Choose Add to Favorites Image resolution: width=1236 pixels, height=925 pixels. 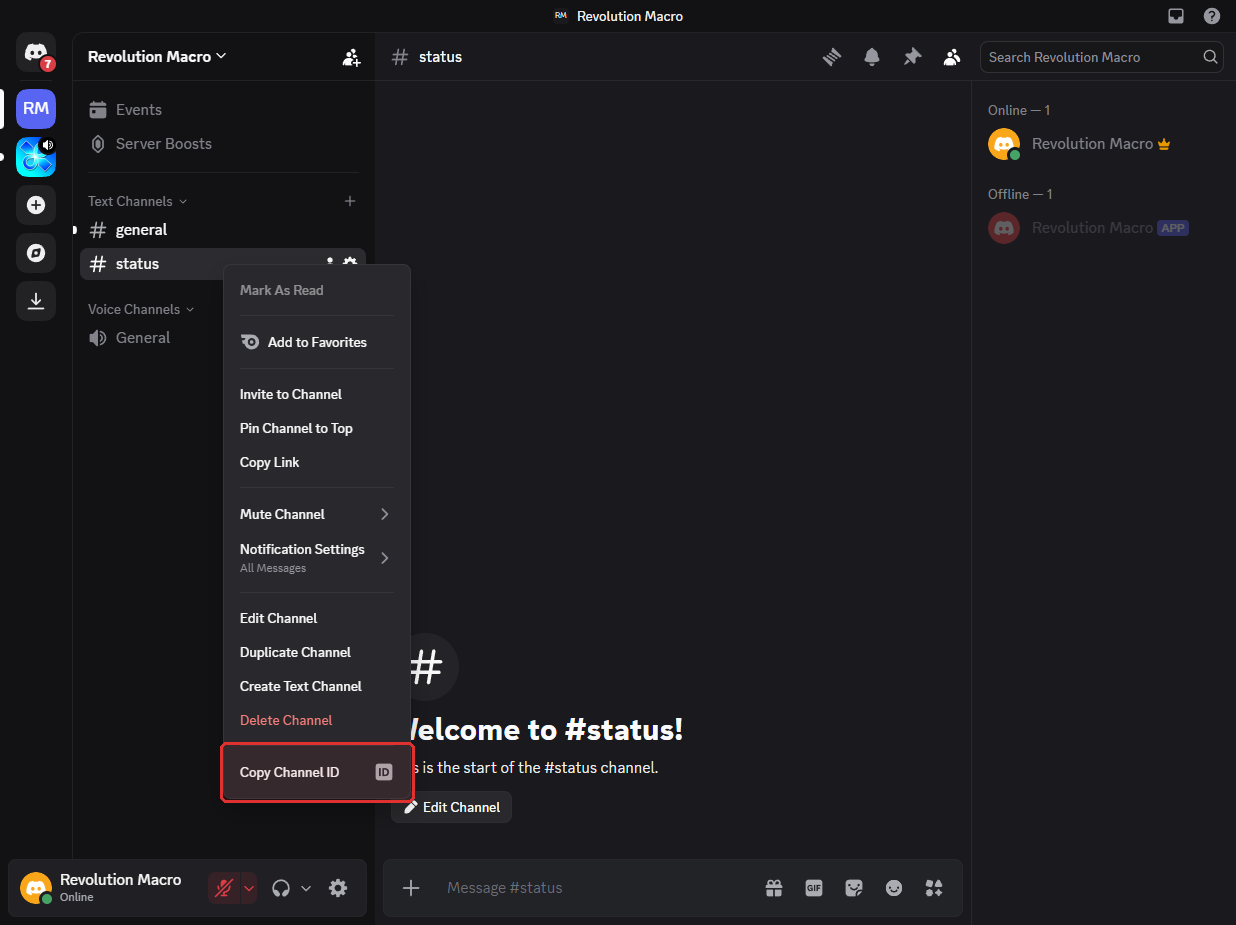click(316, 342)
